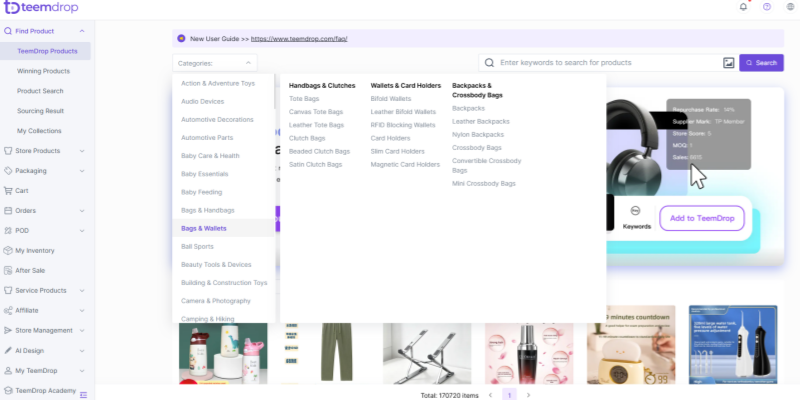Screen dimensions: 800x400
Task: Click the TeemDrop logo
Action: pos(41,7)
